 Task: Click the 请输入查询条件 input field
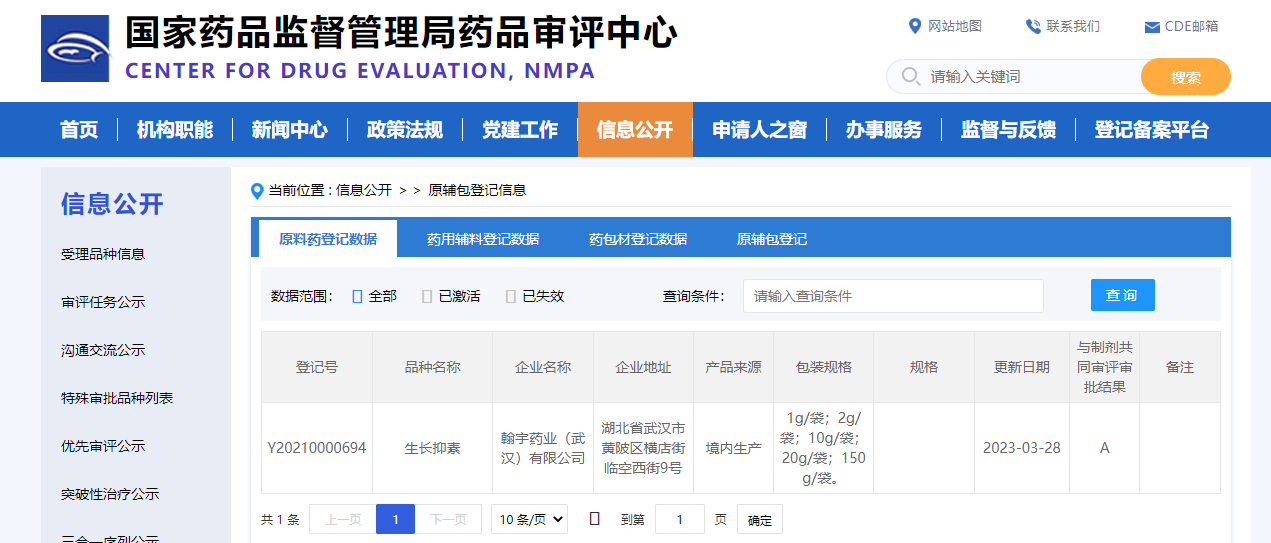pos(892,296)
